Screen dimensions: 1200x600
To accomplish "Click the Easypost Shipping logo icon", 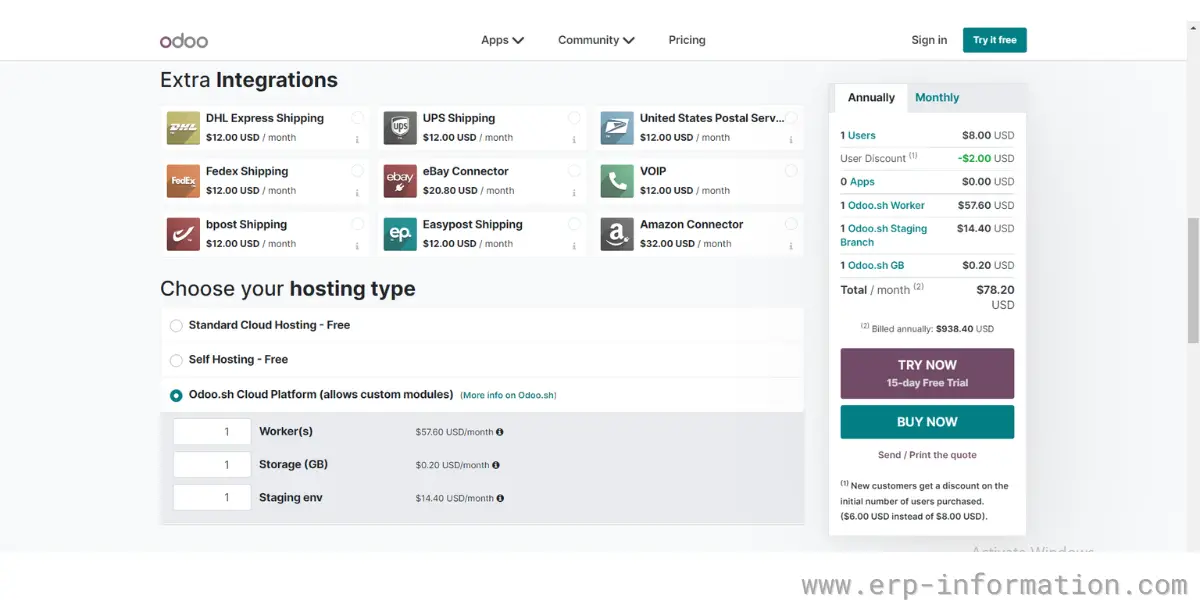I will (399, 234).
